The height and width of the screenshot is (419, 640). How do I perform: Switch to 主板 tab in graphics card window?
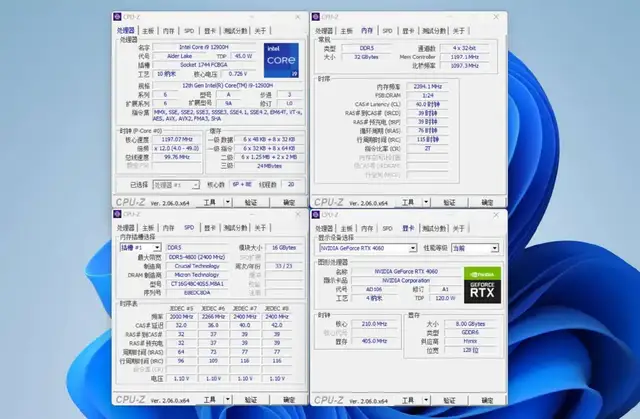(346, 228)
